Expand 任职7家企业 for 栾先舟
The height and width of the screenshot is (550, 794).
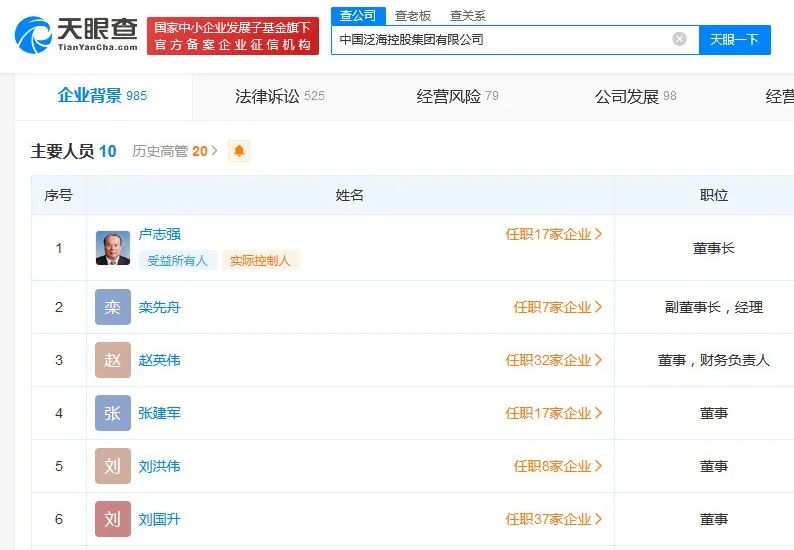pyautogui.click(x=558, y=307)
